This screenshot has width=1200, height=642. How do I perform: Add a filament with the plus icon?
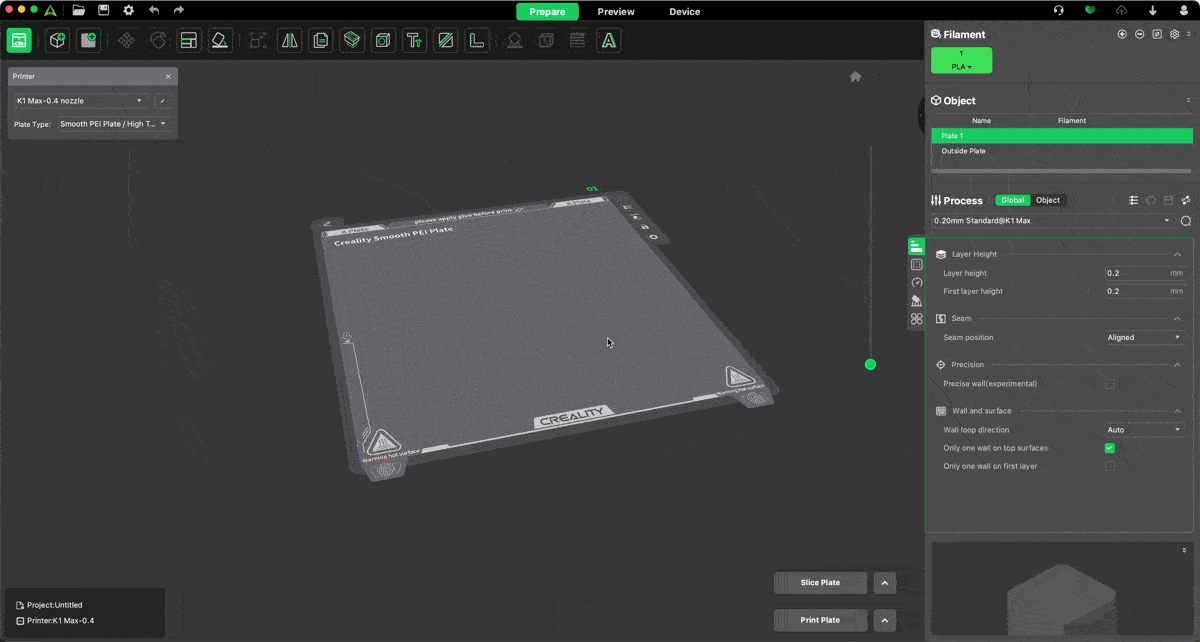pos(1122,34)
